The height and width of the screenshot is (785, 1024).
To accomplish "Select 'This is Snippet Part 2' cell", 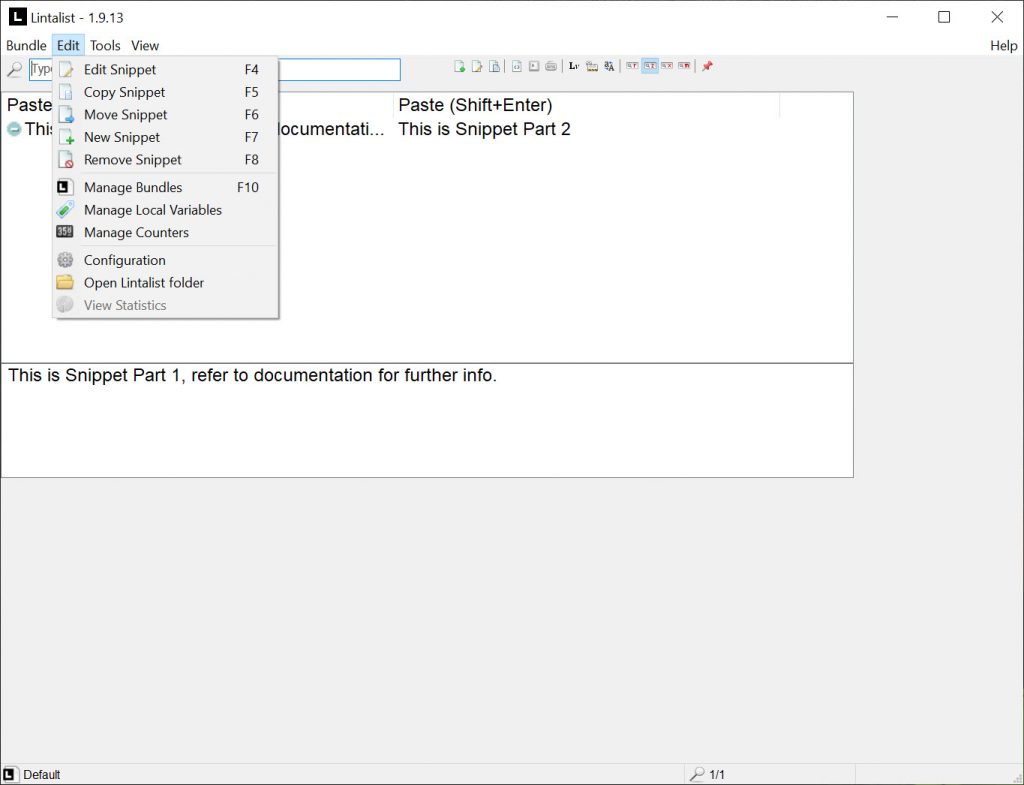I will click(x=485, y=129).
